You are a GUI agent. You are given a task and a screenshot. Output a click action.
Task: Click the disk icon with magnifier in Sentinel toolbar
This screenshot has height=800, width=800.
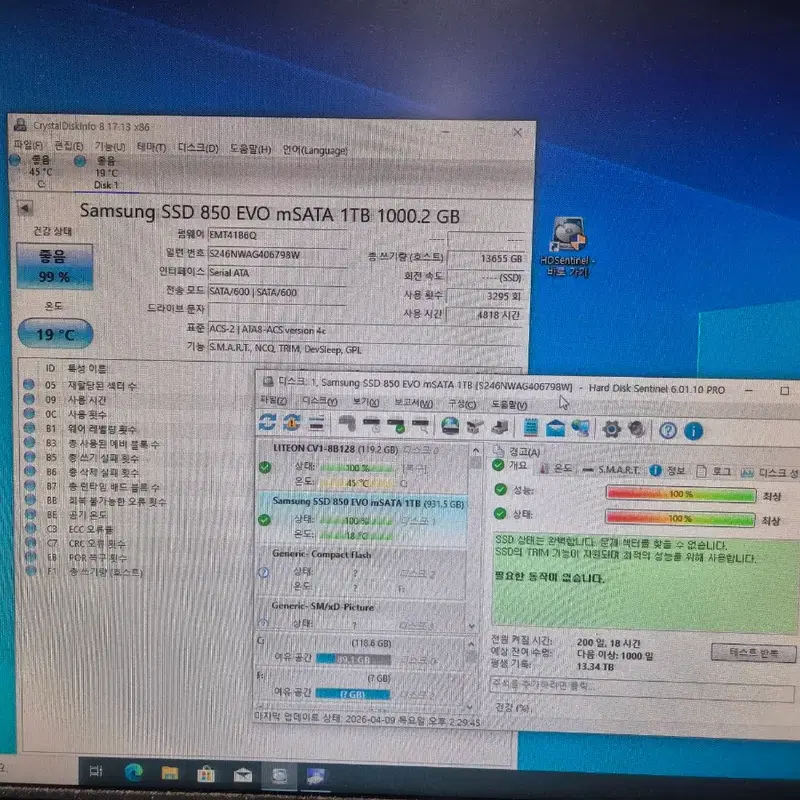(421, 426)
